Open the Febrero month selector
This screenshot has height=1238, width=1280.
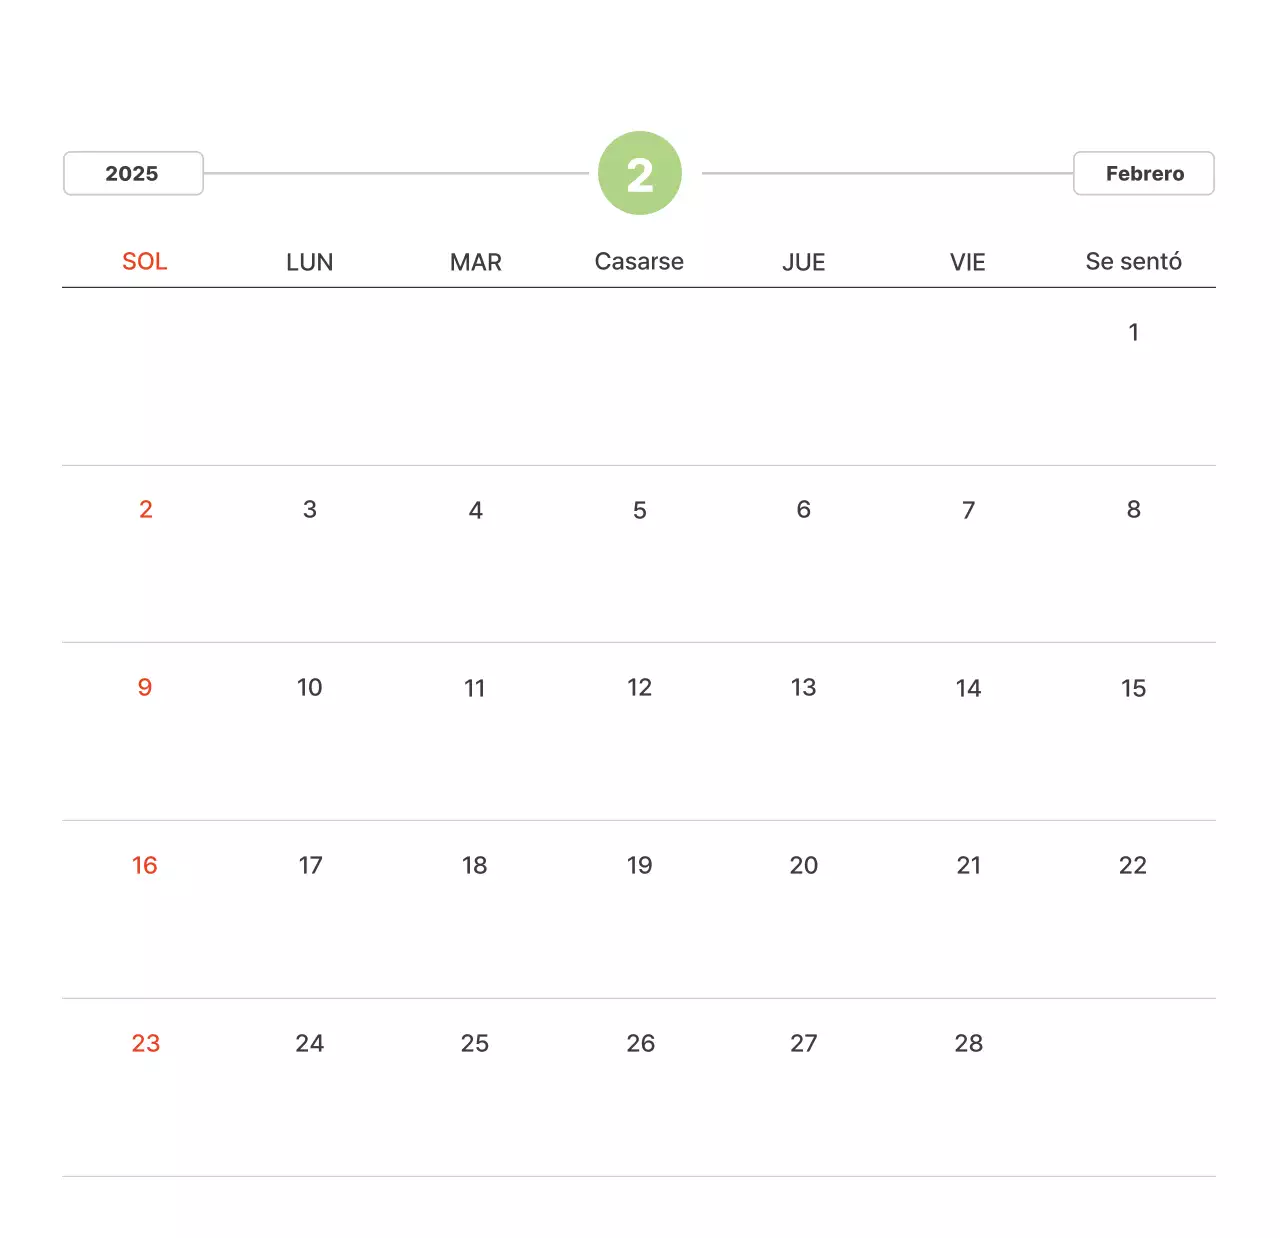[1143, 174]
